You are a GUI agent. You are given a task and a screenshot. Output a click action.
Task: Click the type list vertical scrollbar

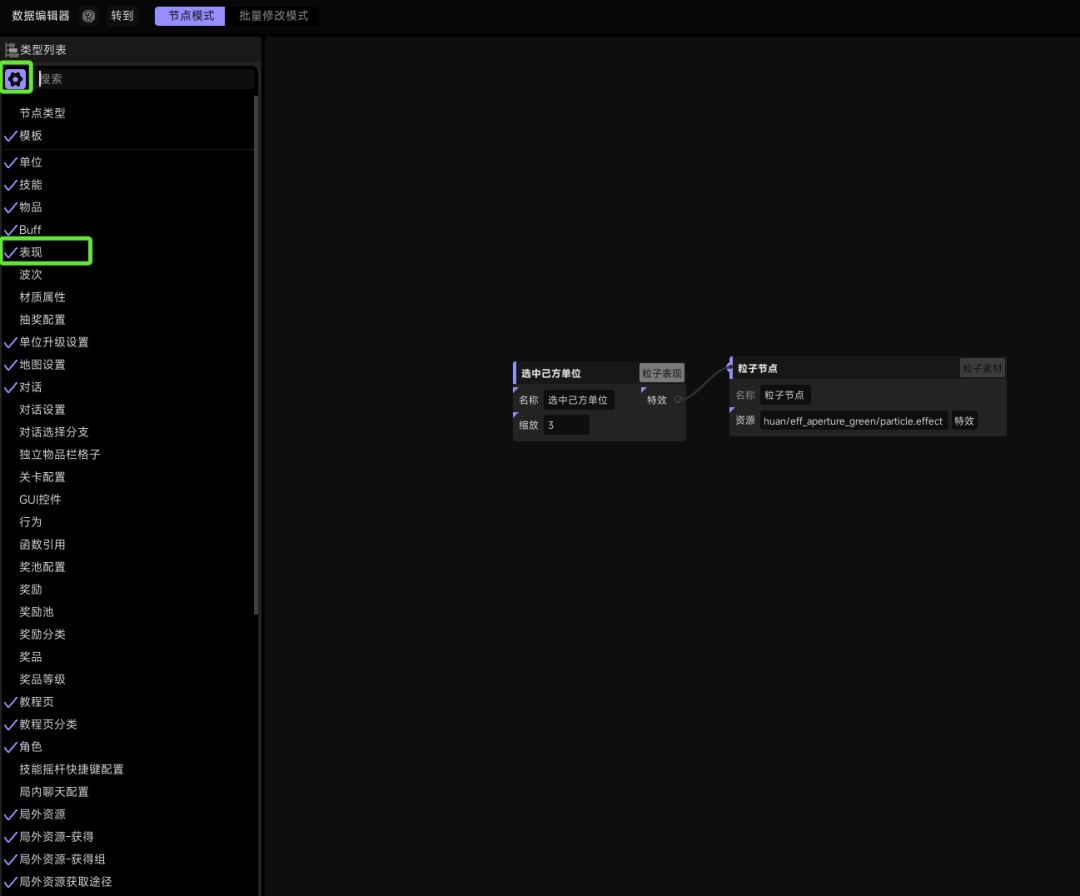click(x=256, y=355)
